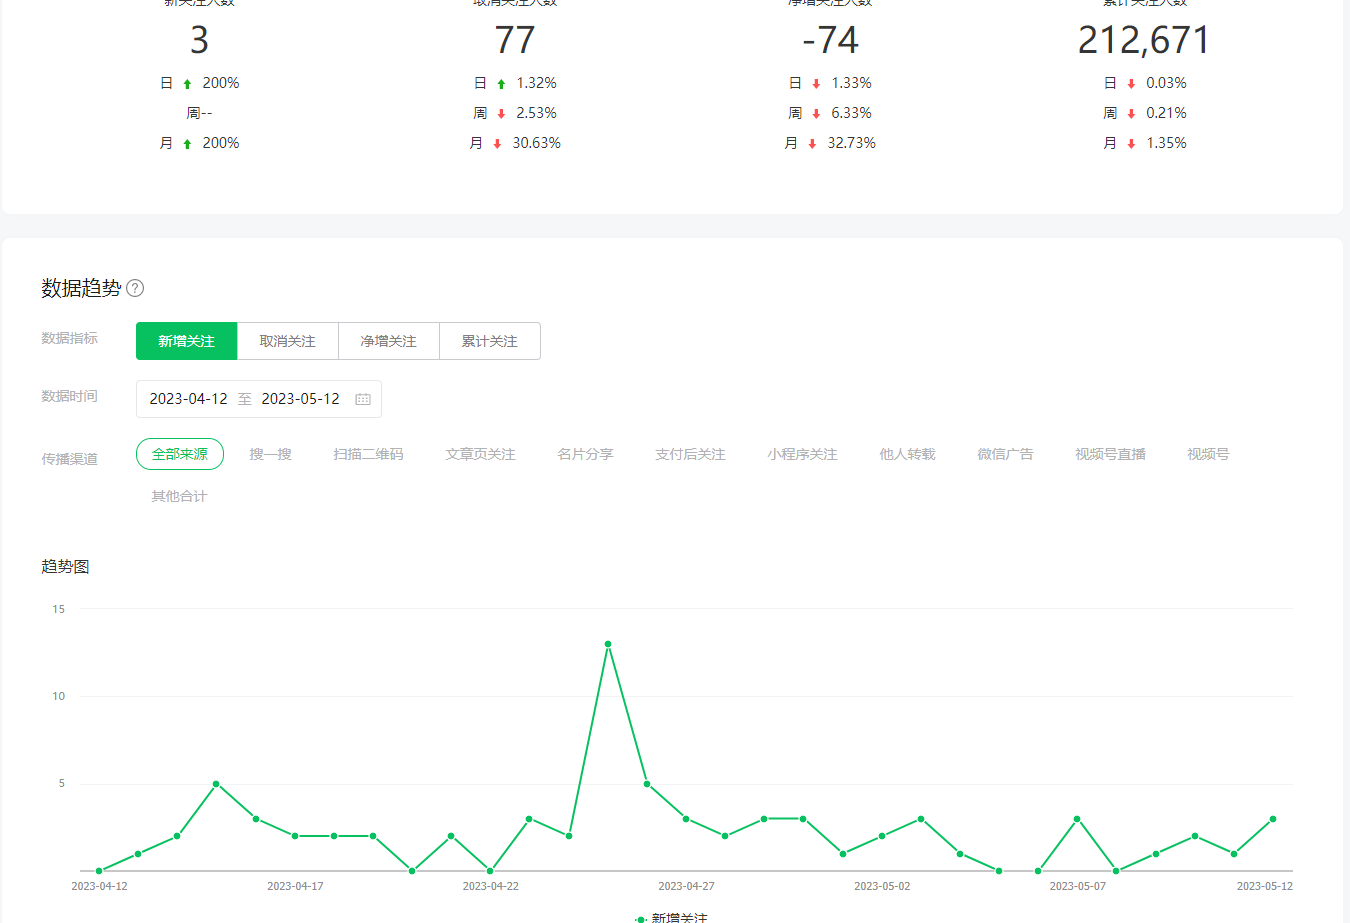Toggle the 新增关注 legend marker below chart

click(640, 918)
